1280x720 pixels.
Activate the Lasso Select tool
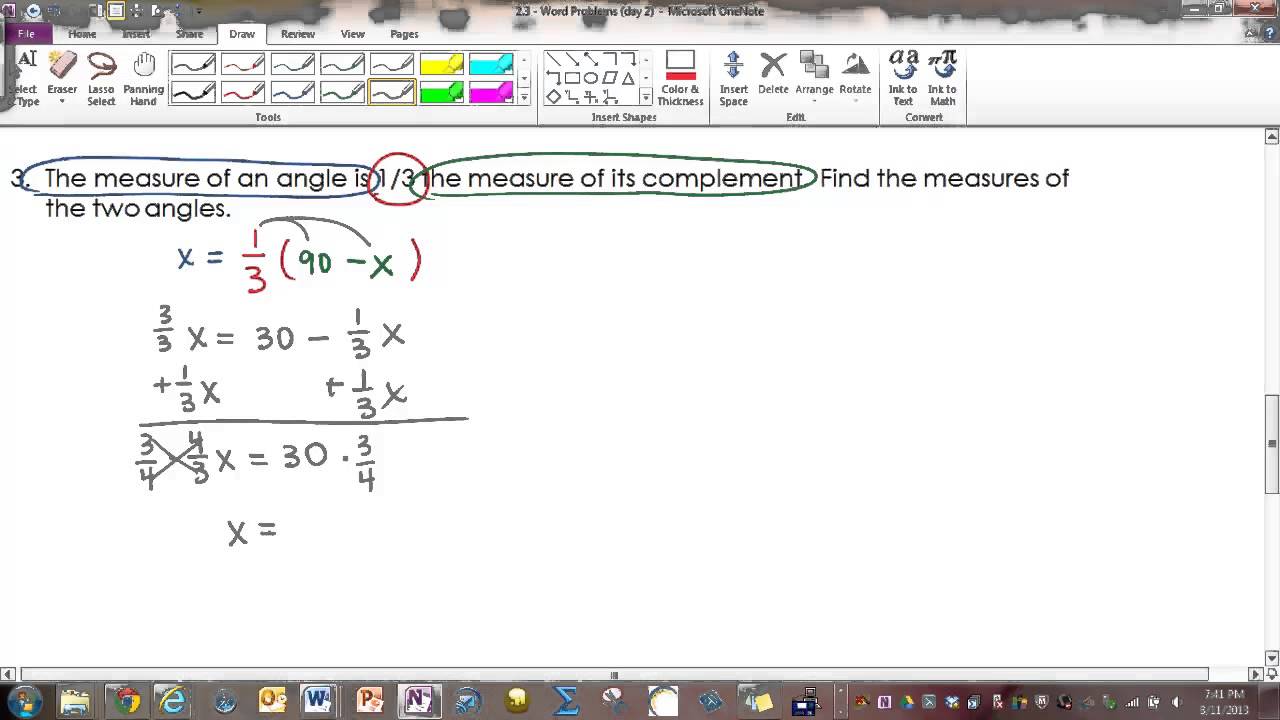click(101, 78)
